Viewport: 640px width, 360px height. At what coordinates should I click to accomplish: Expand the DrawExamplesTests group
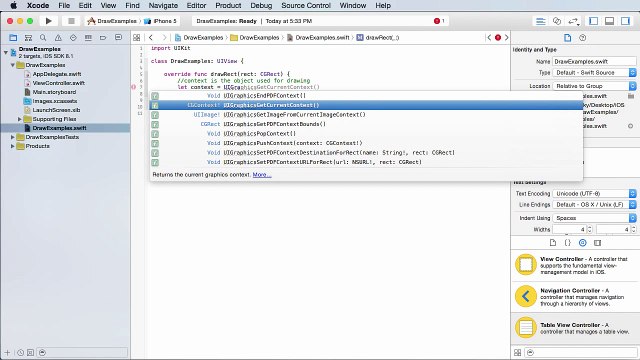coord(13,137)
